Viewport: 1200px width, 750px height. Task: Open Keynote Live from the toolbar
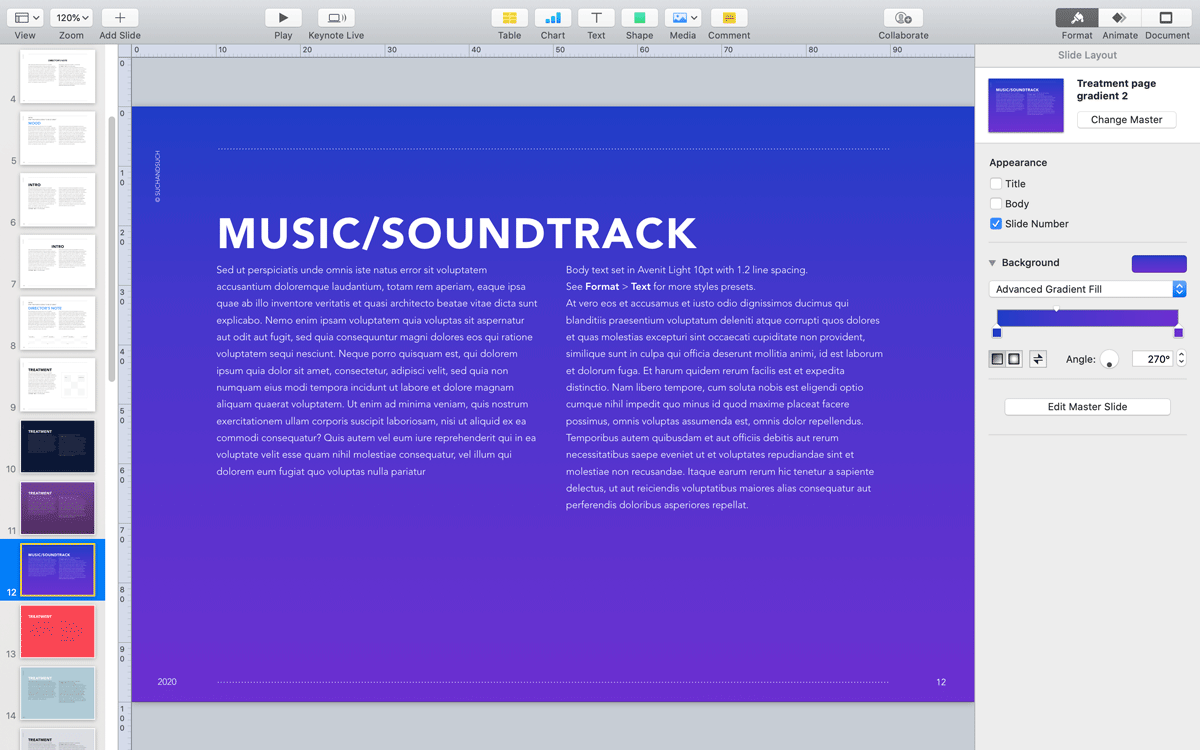tap(336, 18)
